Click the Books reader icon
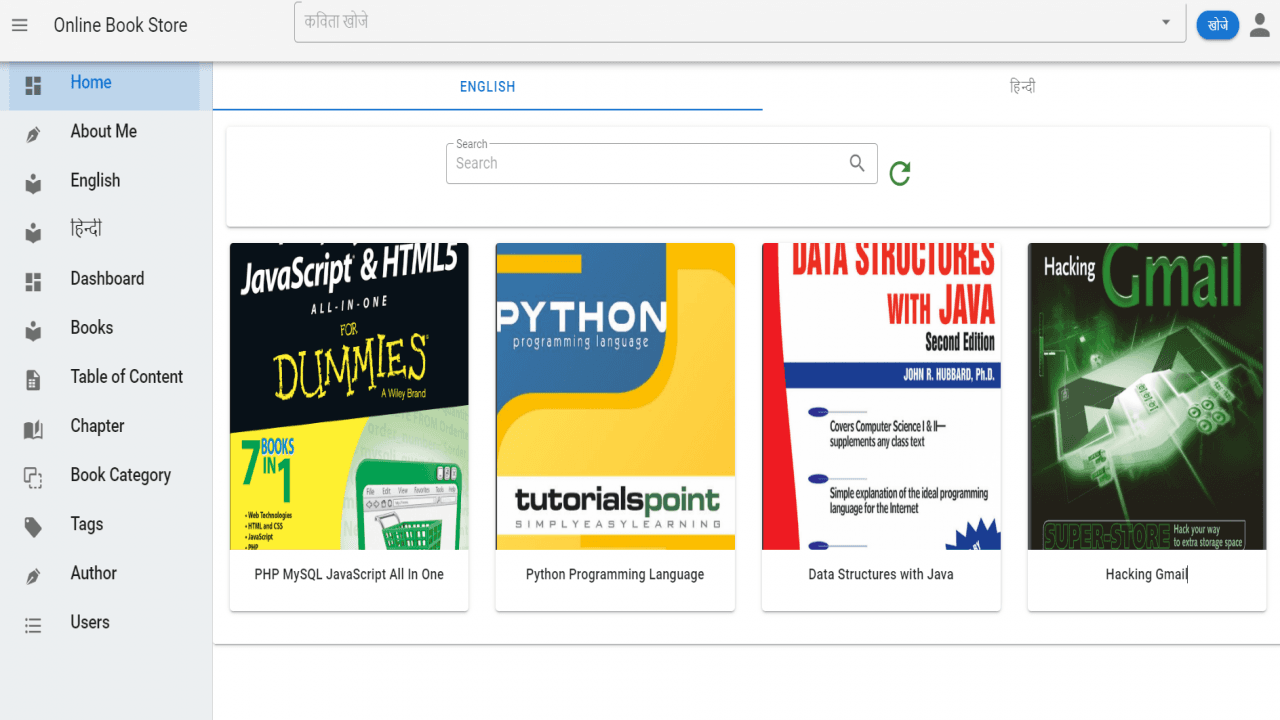 tap(33, 331)
